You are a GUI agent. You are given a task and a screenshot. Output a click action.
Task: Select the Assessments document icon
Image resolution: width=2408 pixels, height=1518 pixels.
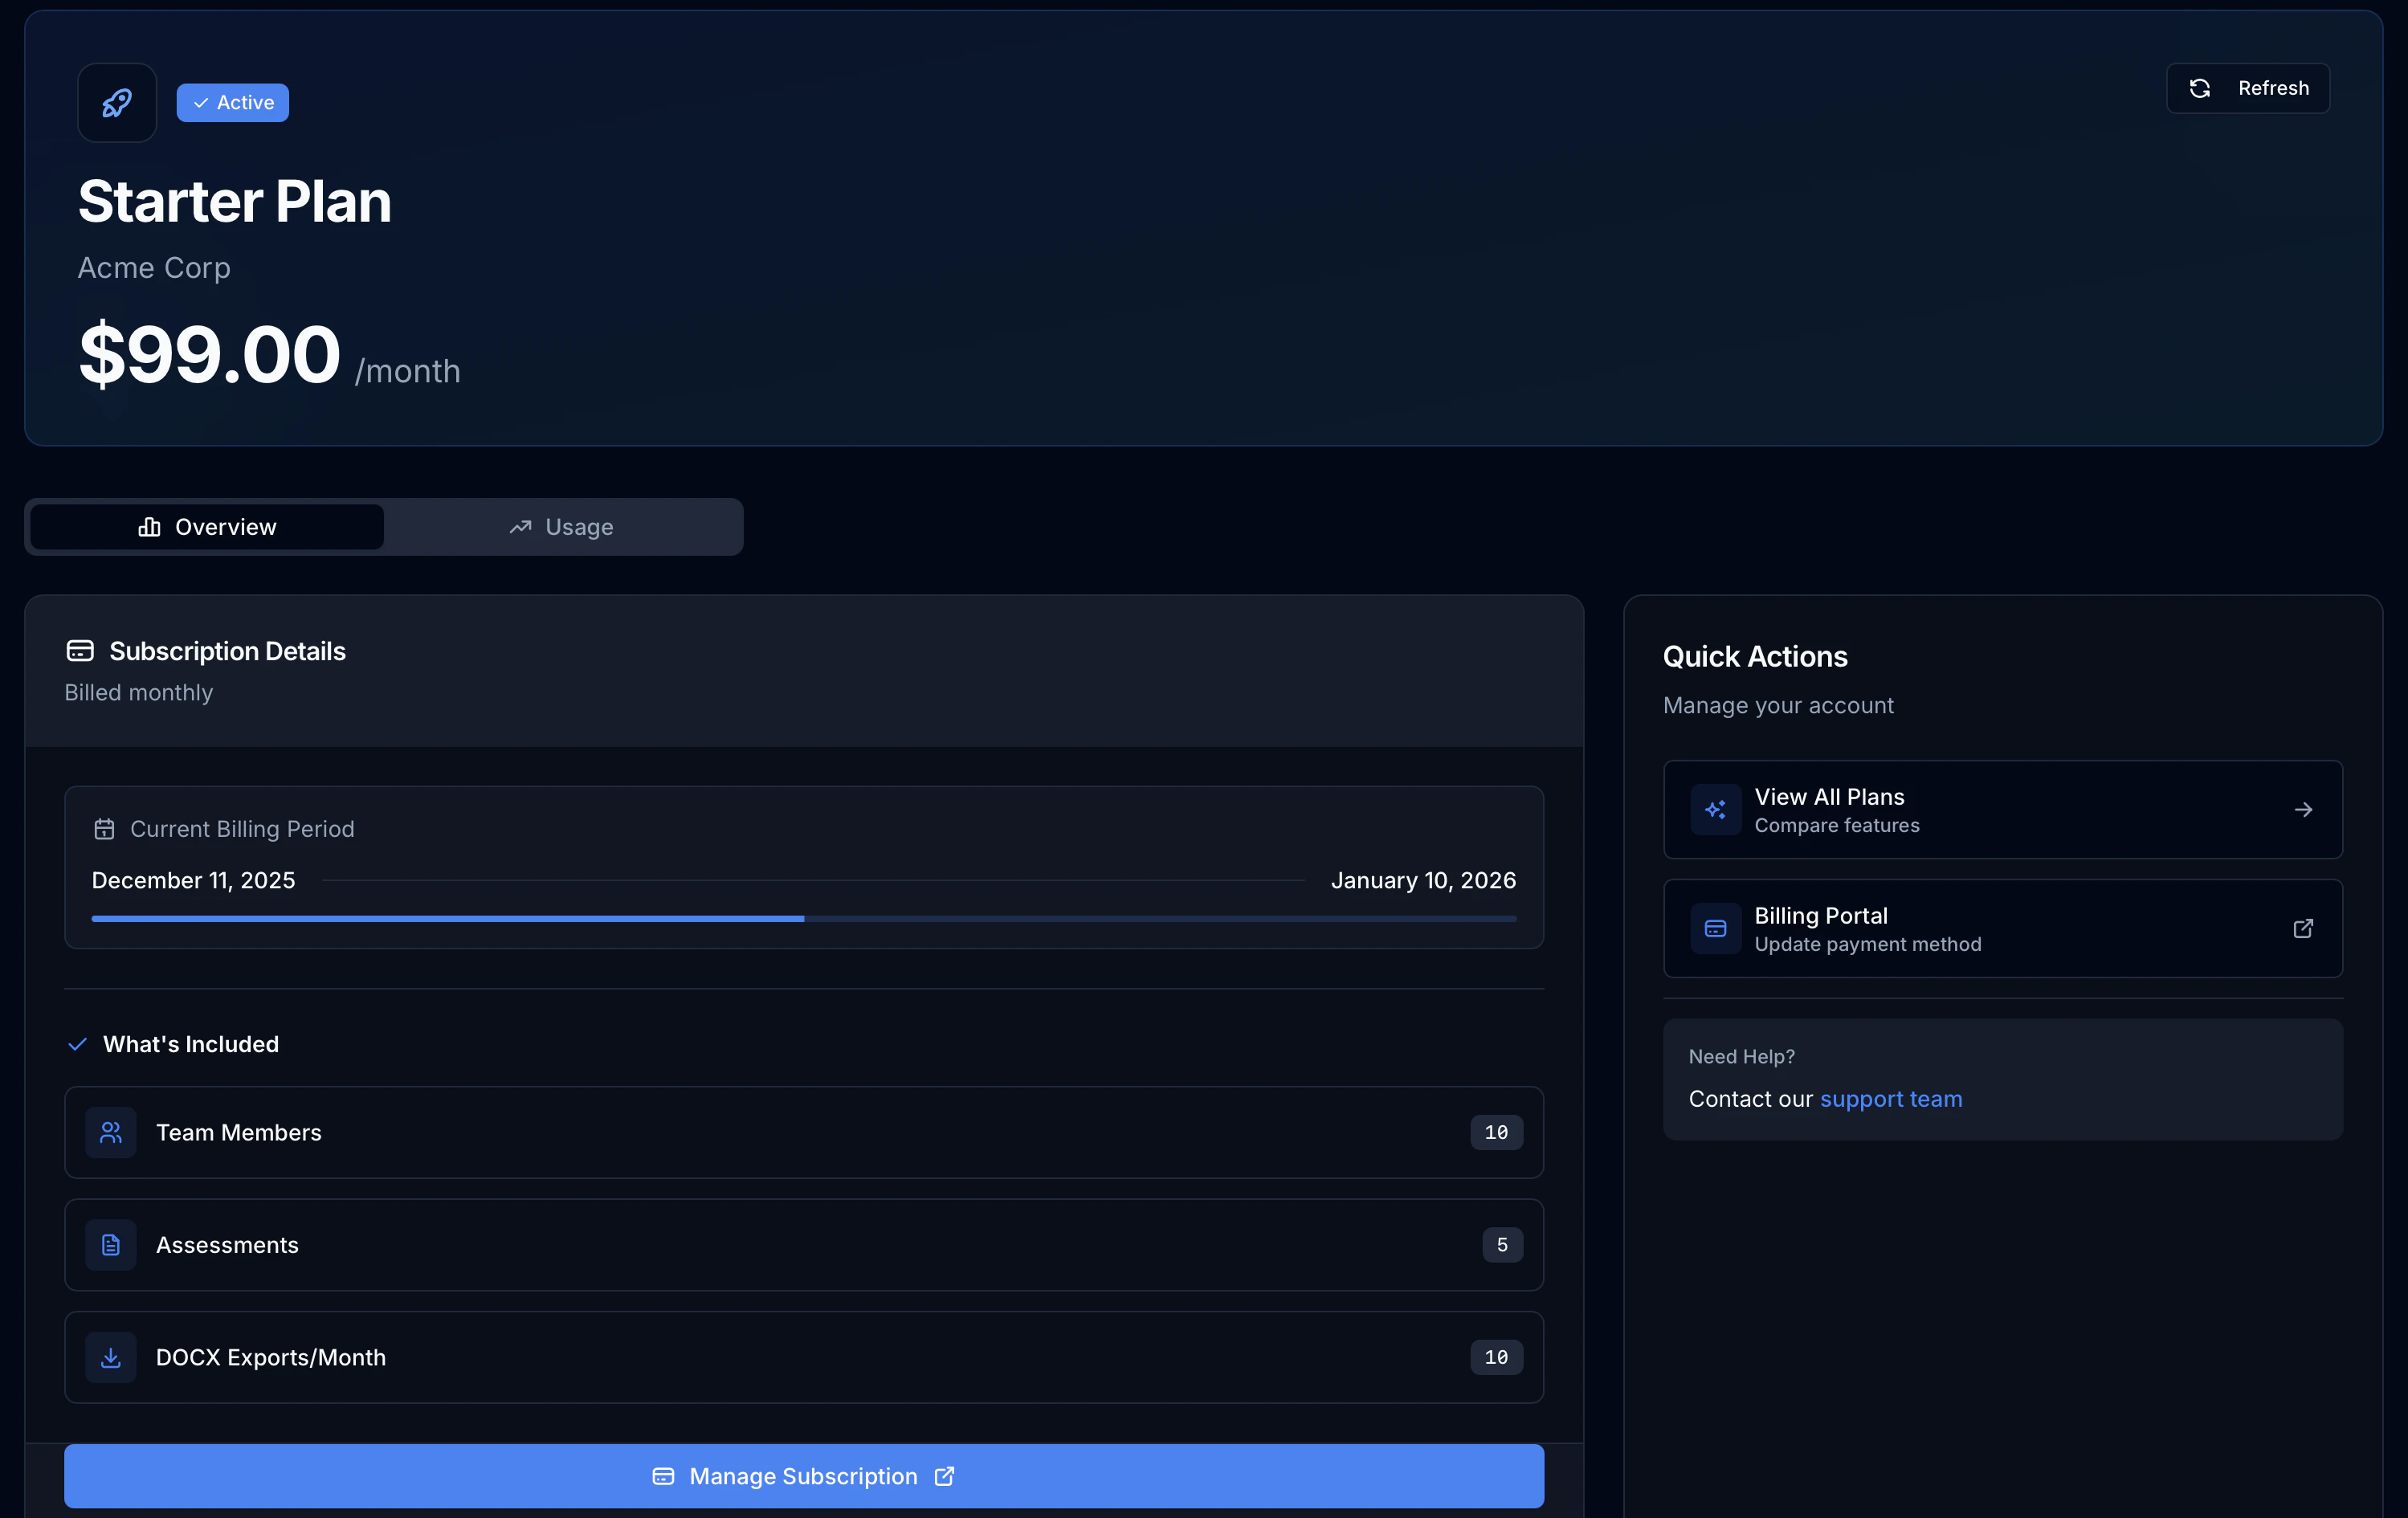[111, 1245]
